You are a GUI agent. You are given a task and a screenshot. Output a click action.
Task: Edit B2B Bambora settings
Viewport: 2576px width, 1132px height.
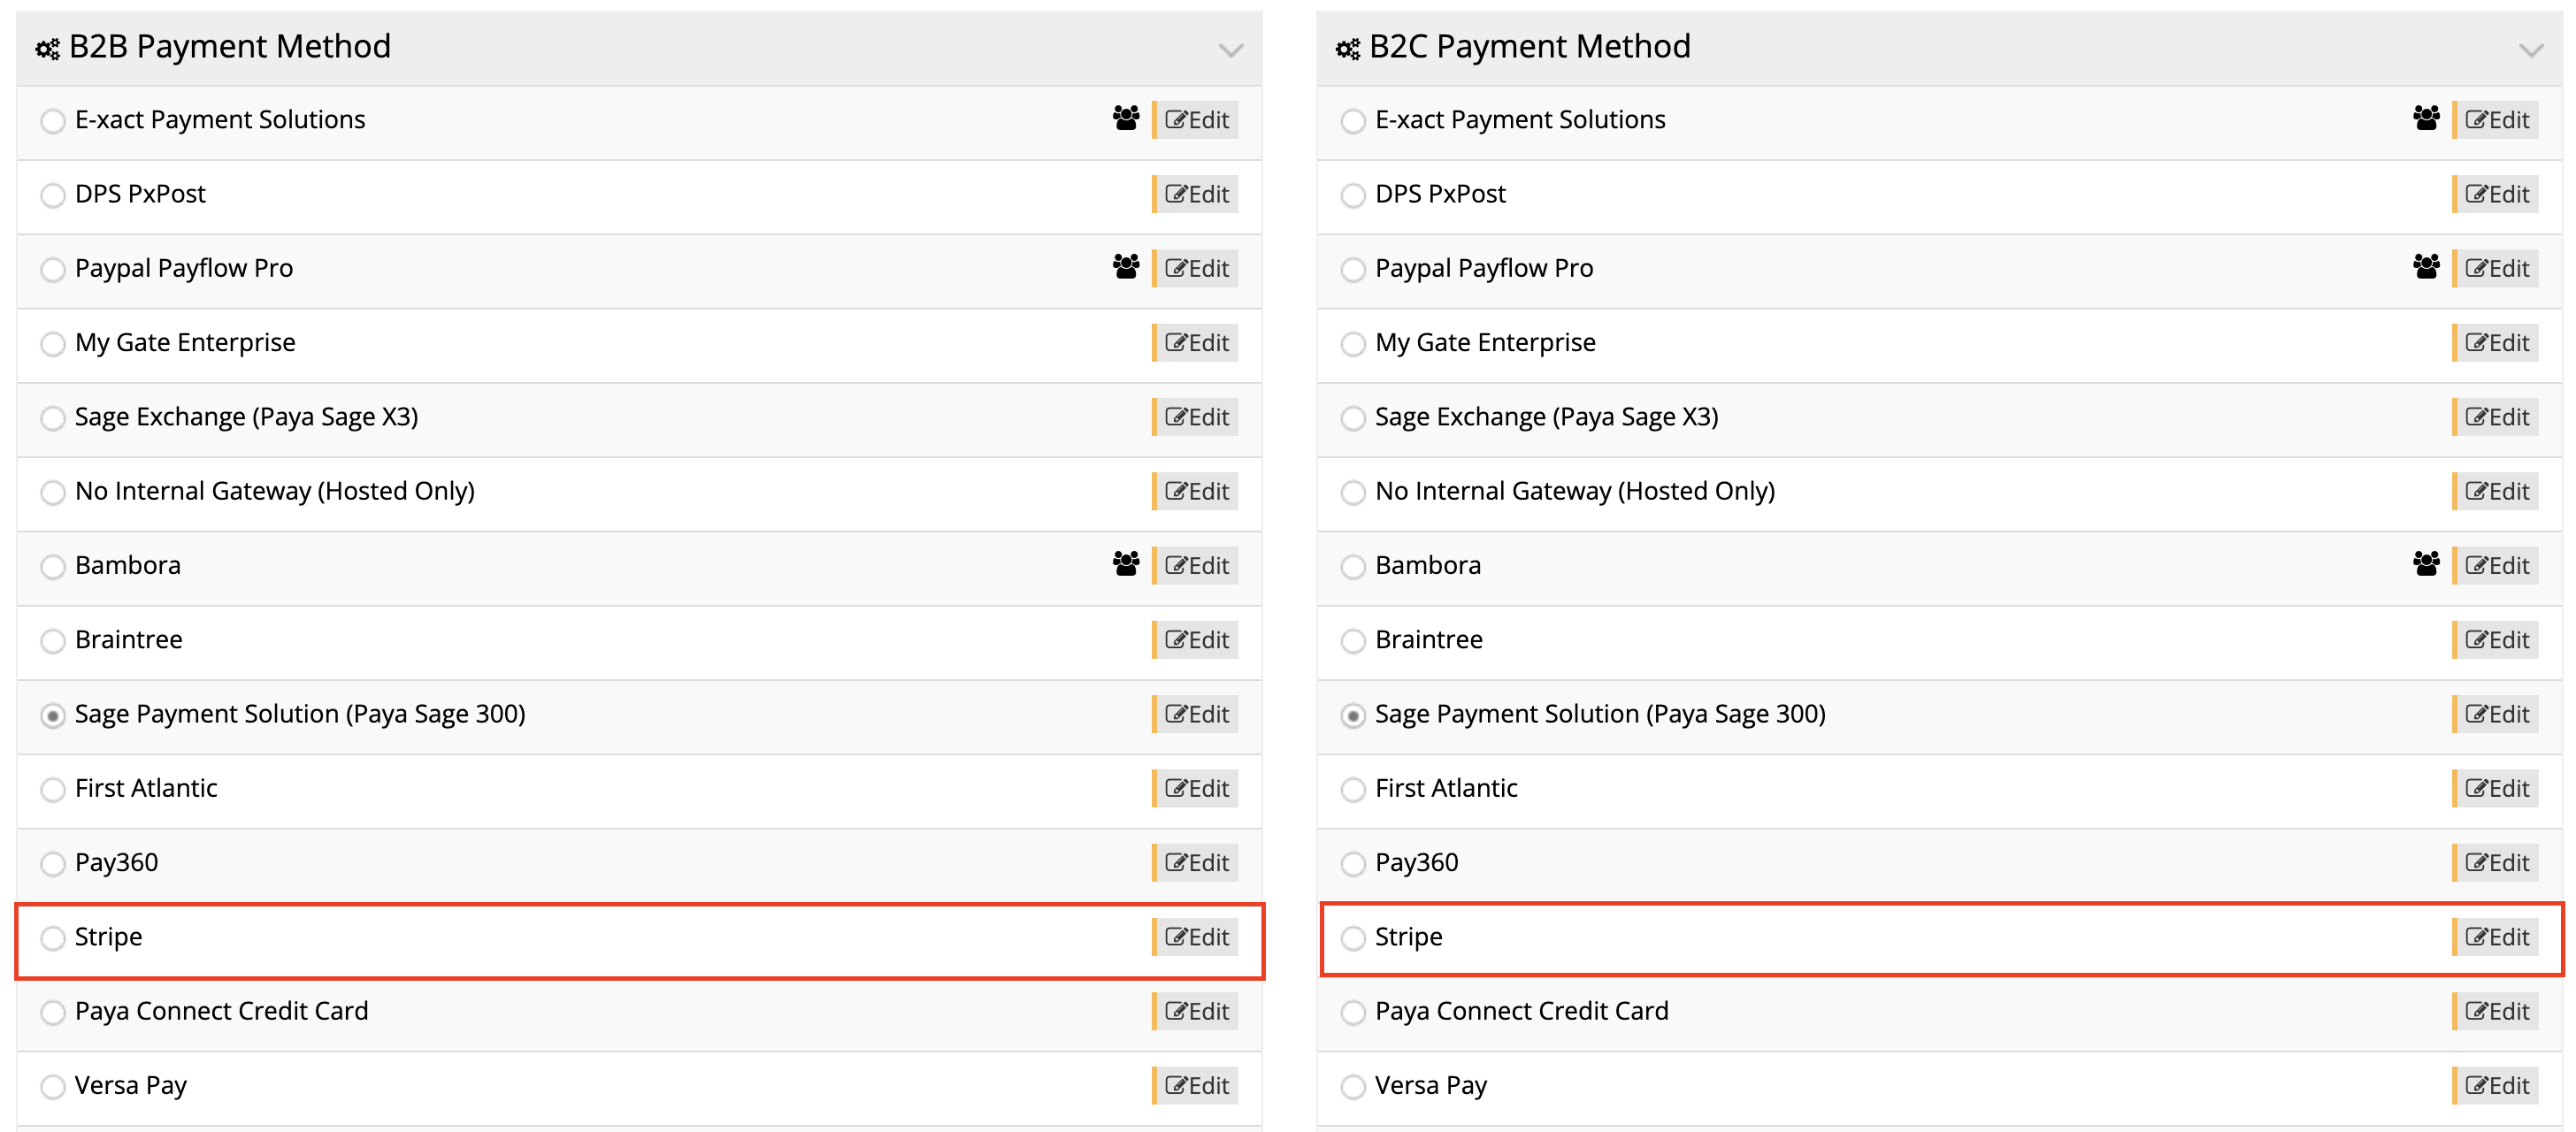pos(1196,566)
